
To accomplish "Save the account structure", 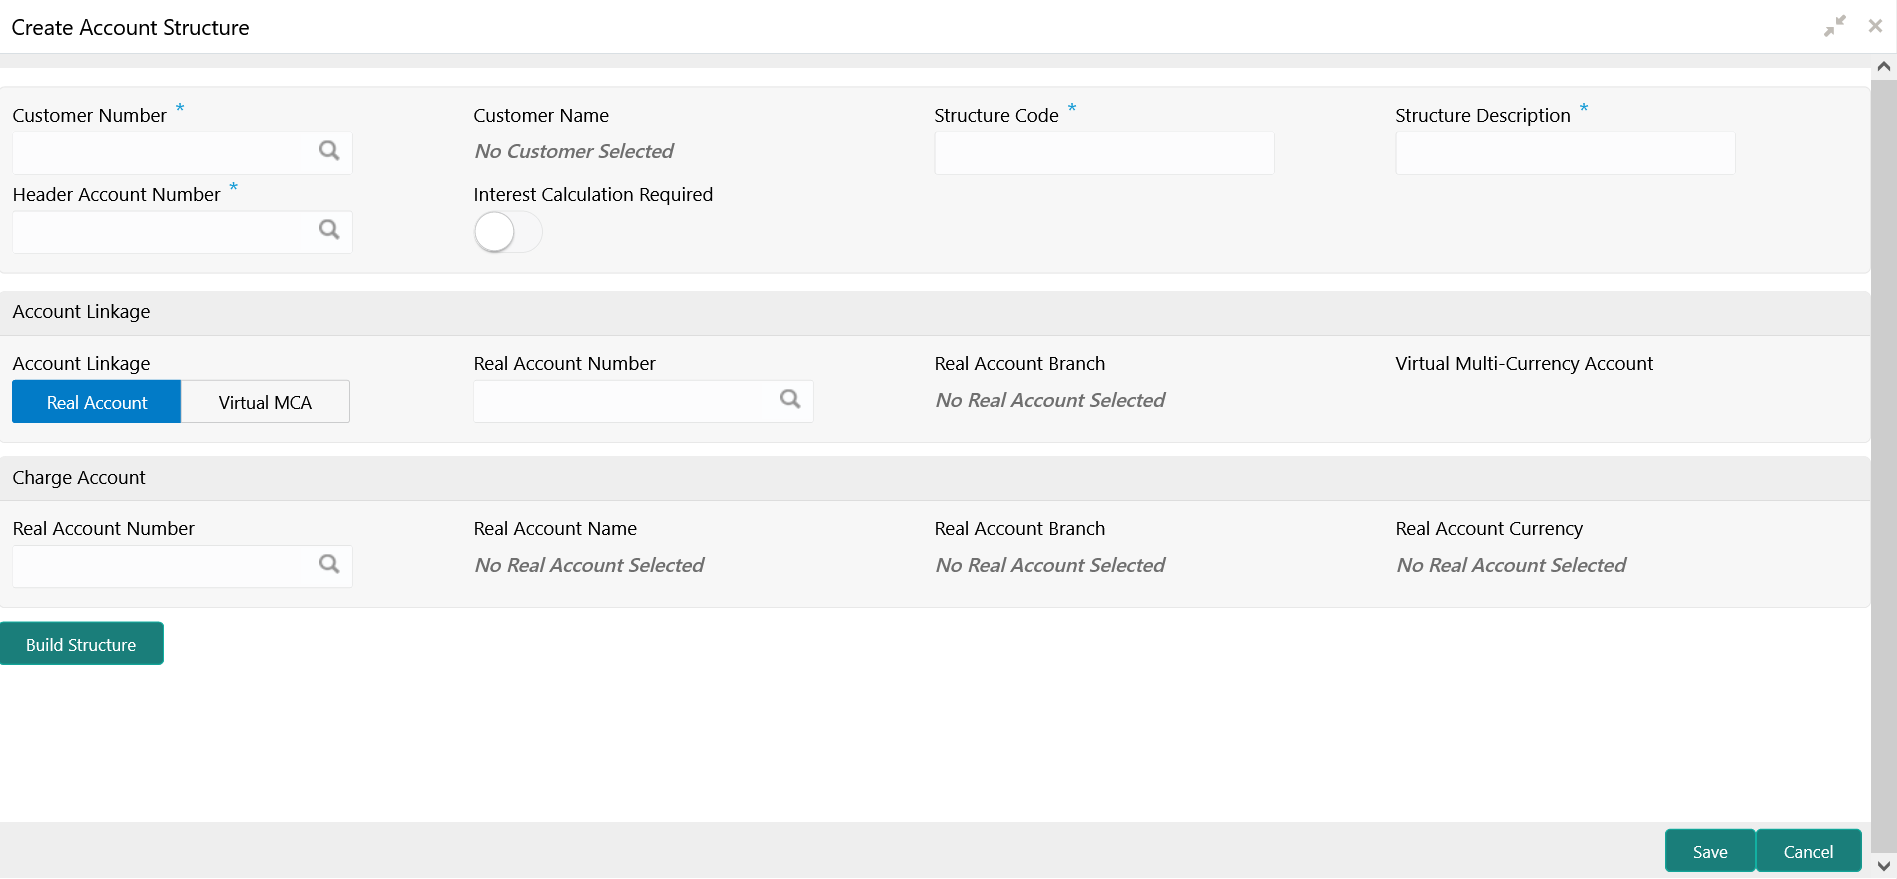I will [x=1709, y=851].
